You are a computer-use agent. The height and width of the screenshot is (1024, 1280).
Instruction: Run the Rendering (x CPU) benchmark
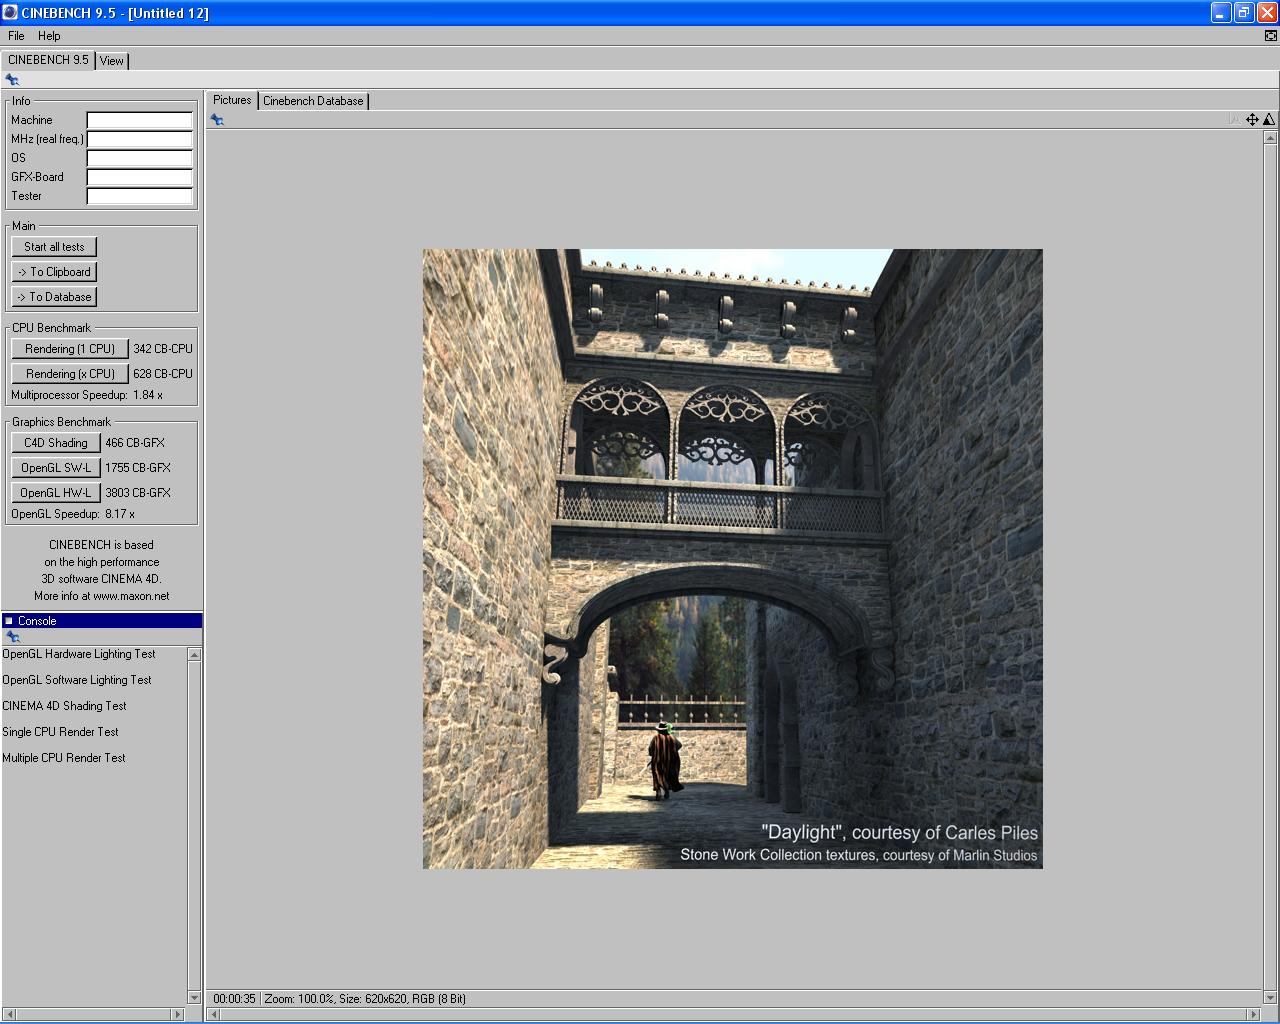click(x=70, y=374)
